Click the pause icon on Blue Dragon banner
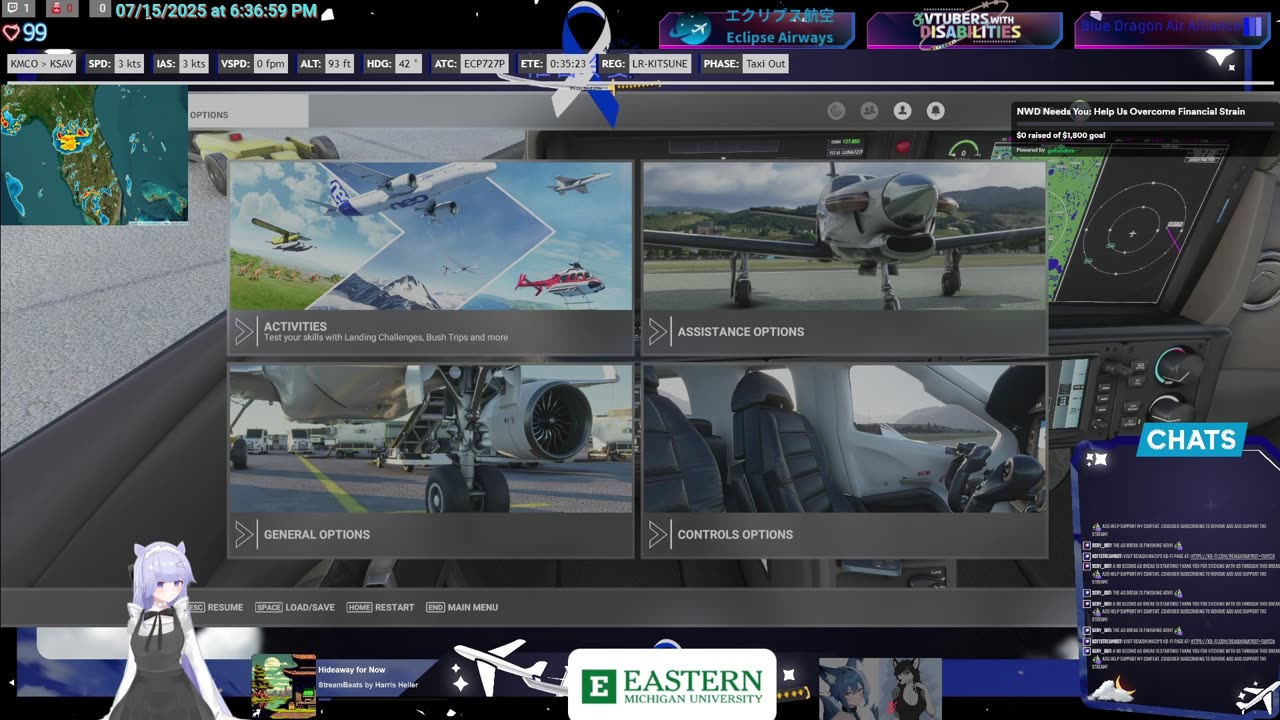Image resolution: width=1280 pixels, height=720 pixels. pyautogui.click(x=1252, y=27)
